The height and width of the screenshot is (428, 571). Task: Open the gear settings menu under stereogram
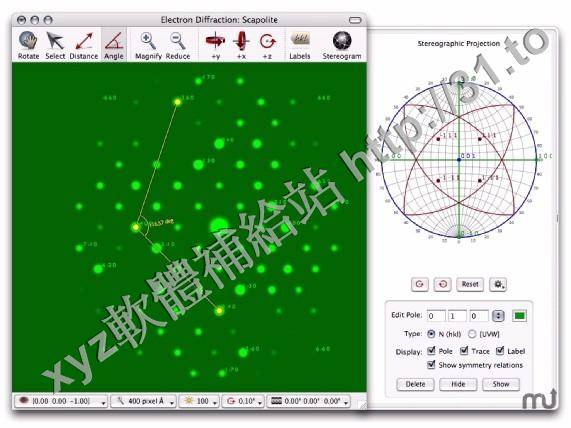point(498,284)
